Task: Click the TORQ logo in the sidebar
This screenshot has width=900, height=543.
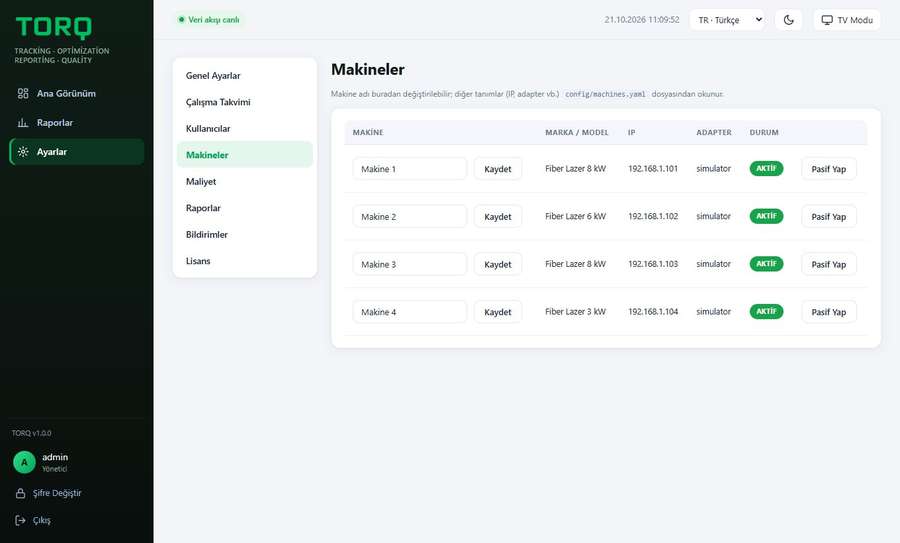Action: click(x=53, y=28)
